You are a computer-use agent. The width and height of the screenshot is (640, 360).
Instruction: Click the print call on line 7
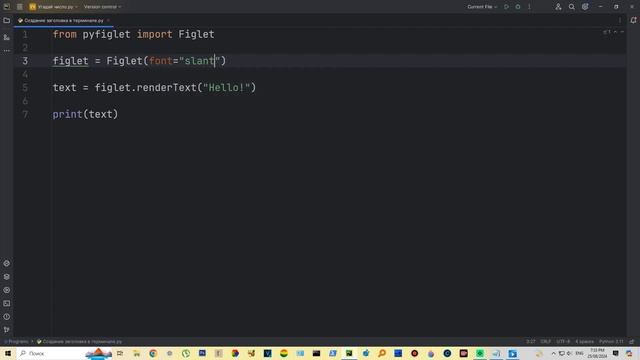coord(67,114)
